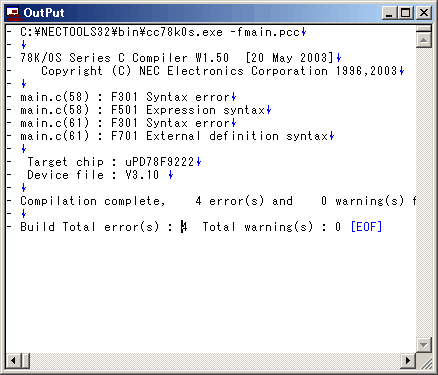Click the 'Total warning(s) : 0' text
438x375 pixels.
click(x=272, y=227)
